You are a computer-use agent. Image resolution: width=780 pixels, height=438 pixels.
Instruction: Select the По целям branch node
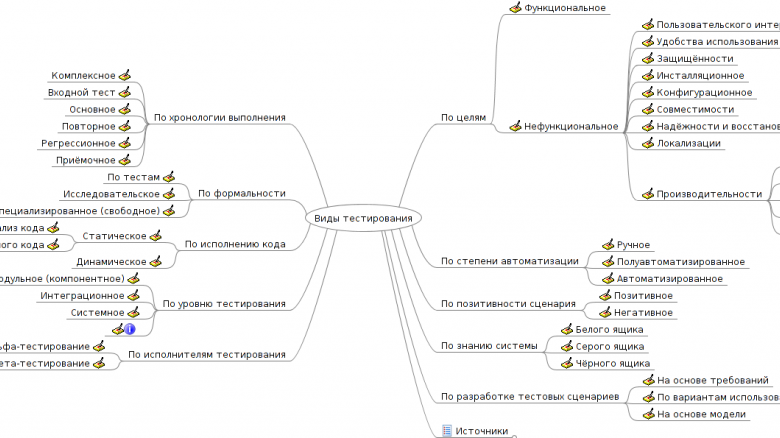tap(463, 117)
